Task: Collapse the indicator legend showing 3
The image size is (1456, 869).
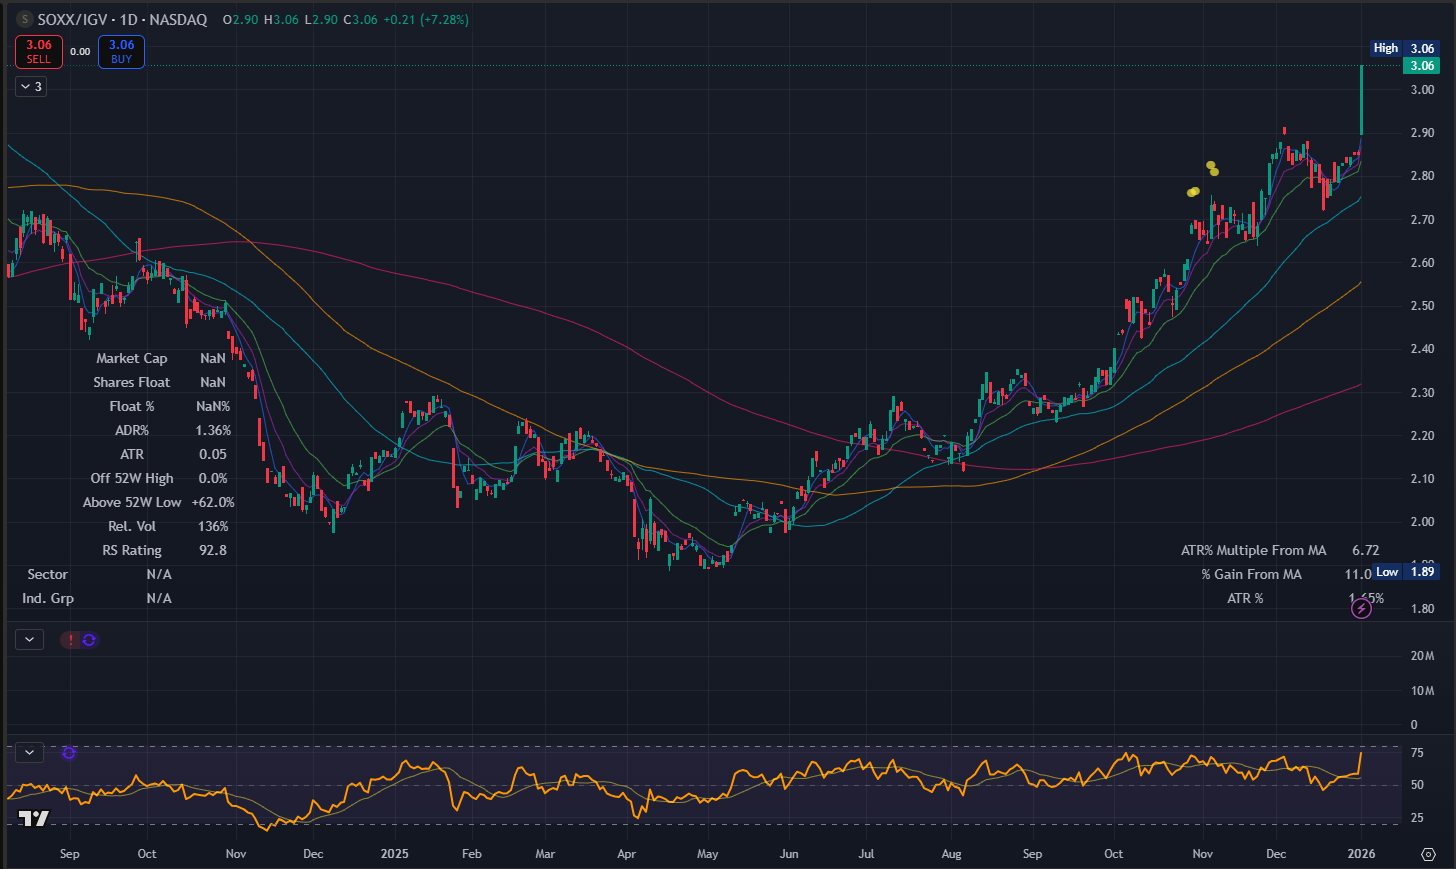Action: [x=31, y=87]
